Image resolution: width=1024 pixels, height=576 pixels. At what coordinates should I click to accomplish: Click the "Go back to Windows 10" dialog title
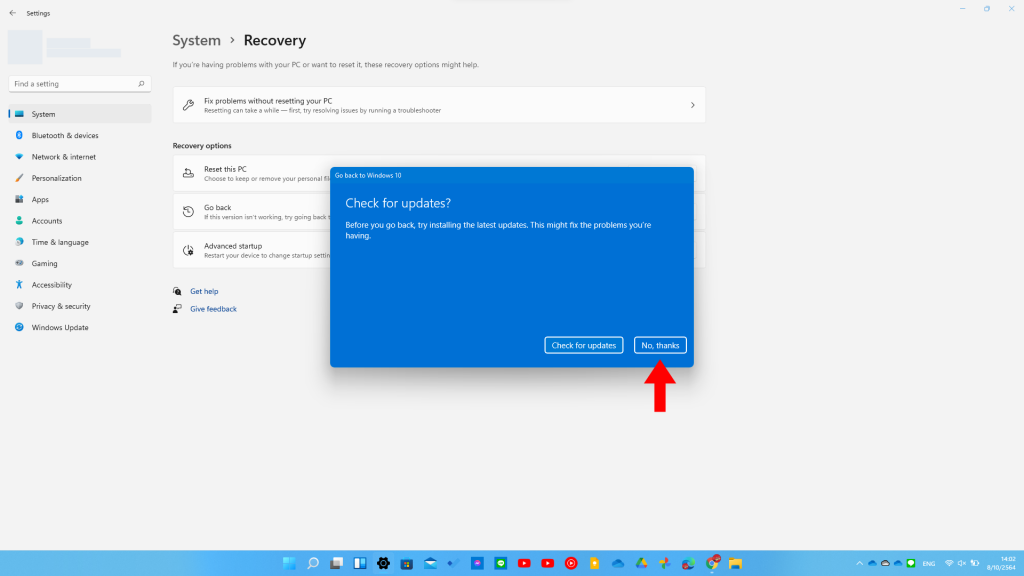368,176
